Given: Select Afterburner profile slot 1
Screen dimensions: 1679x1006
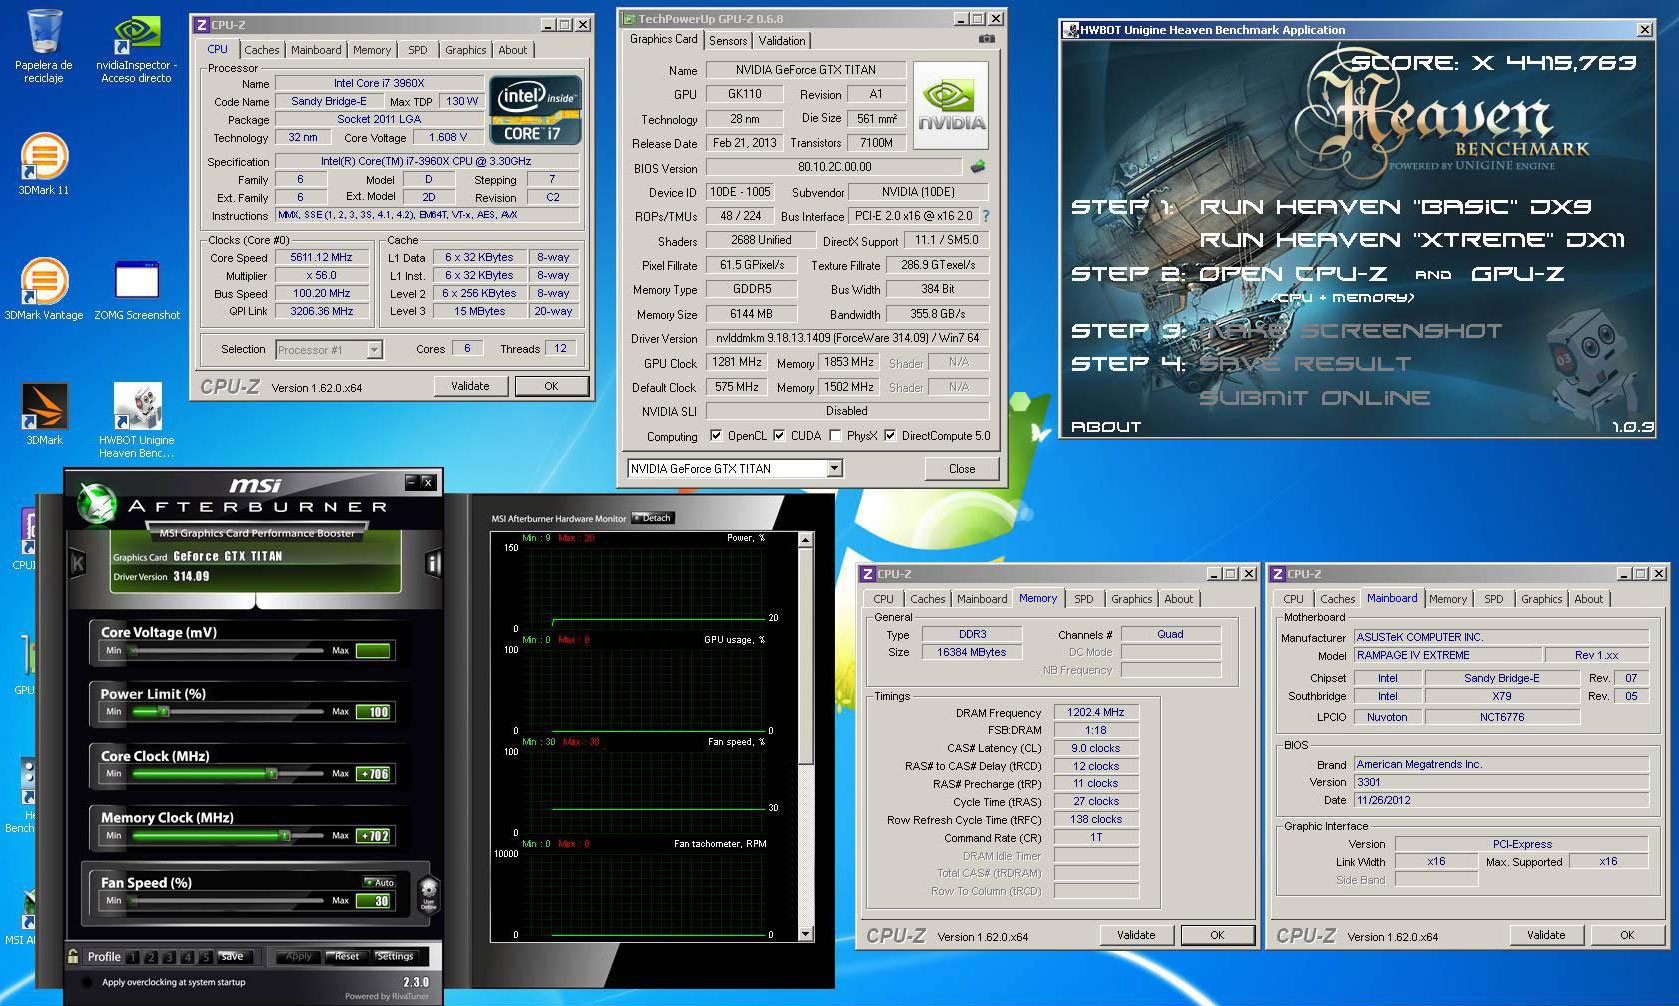Looking at the screenshot, I should (133, 957).
